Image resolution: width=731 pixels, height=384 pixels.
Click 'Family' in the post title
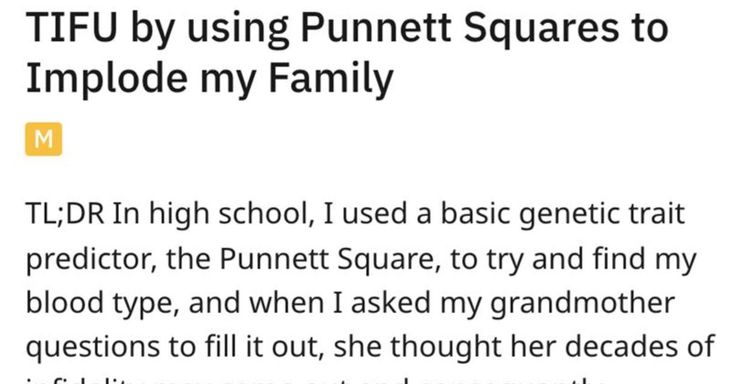[x=331, y=78]
